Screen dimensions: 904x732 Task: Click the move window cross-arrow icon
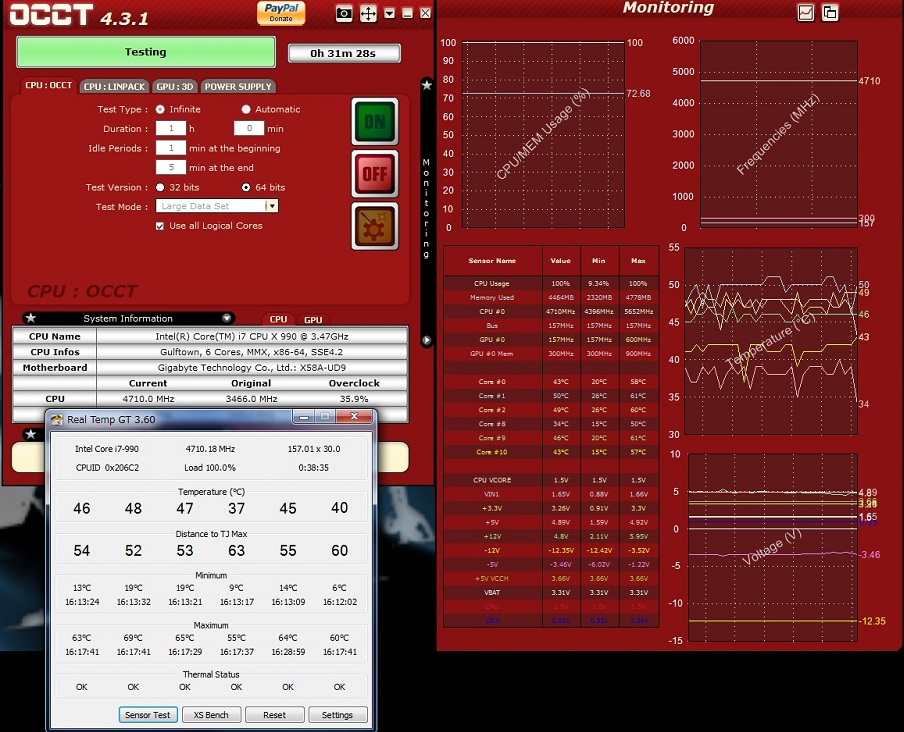pyautogui.click(x=368, y=13)
